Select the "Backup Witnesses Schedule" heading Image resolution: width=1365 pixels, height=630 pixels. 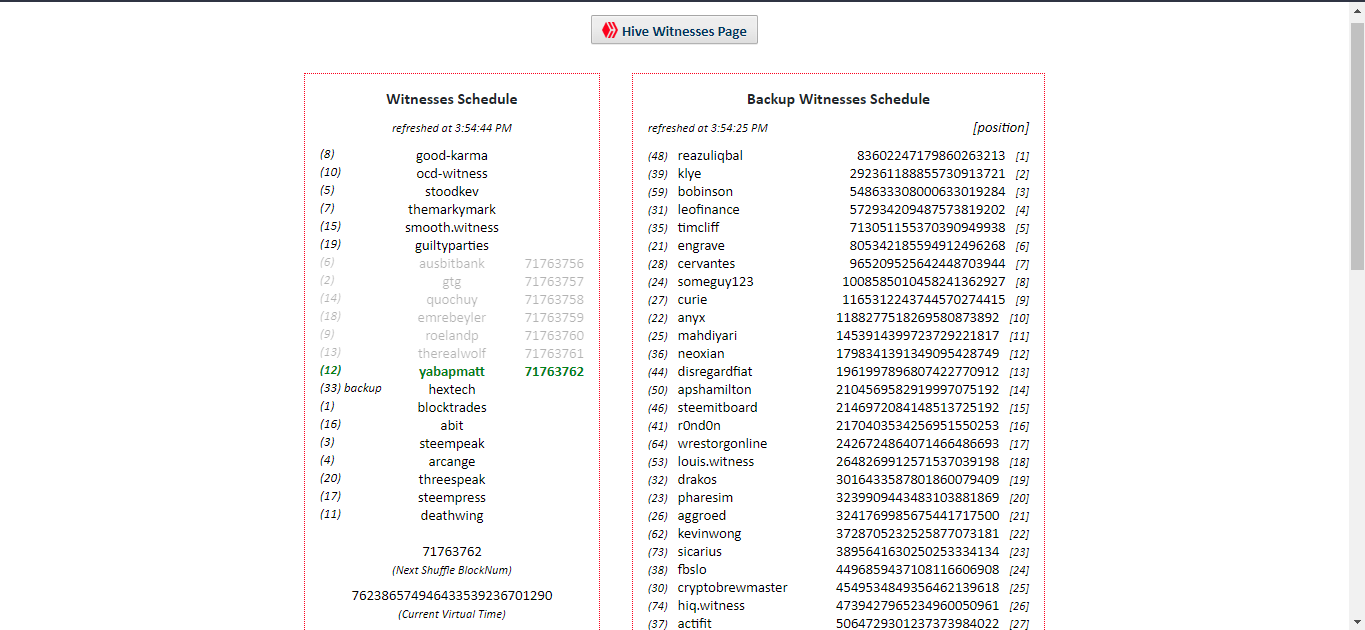(838, 99)
